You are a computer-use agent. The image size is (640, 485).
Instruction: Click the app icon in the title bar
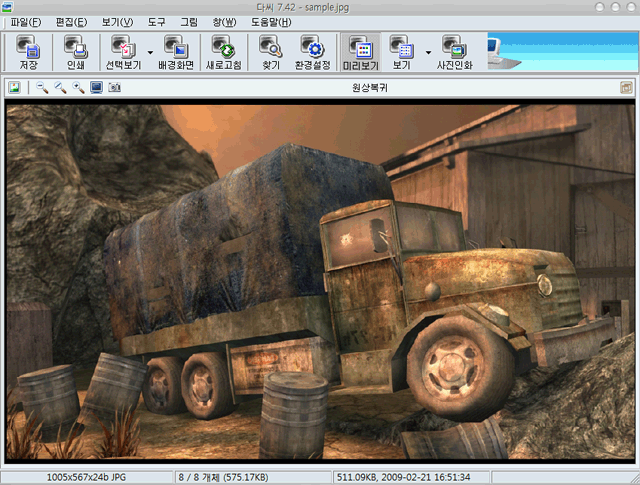click(x=7, y=7)
